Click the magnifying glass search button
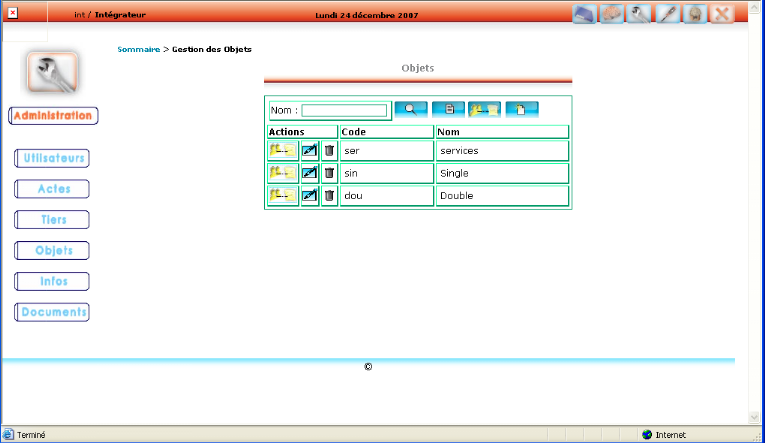This screenshot has width=765, height=443. (410, 109)
